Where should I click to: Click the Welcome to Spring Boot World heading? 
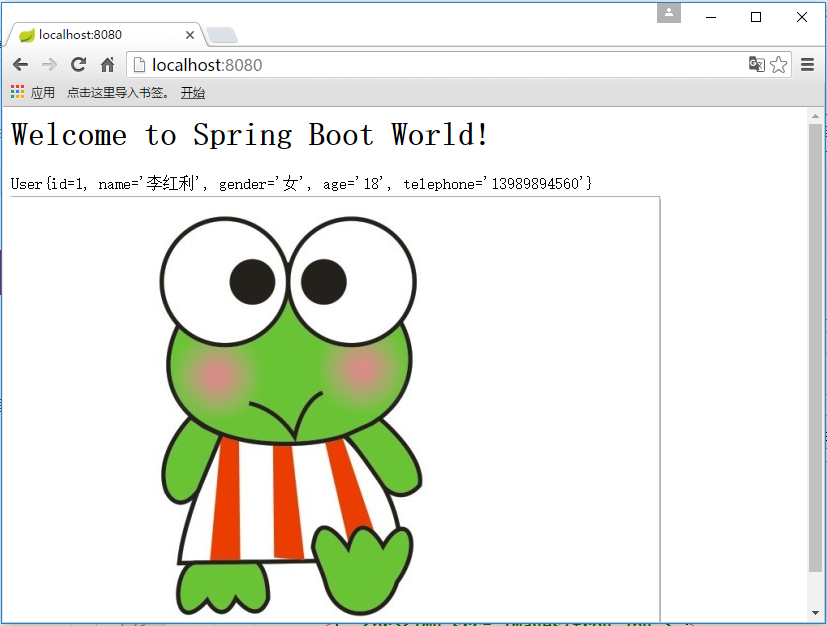pyautogui.click(x=249, y=135)
